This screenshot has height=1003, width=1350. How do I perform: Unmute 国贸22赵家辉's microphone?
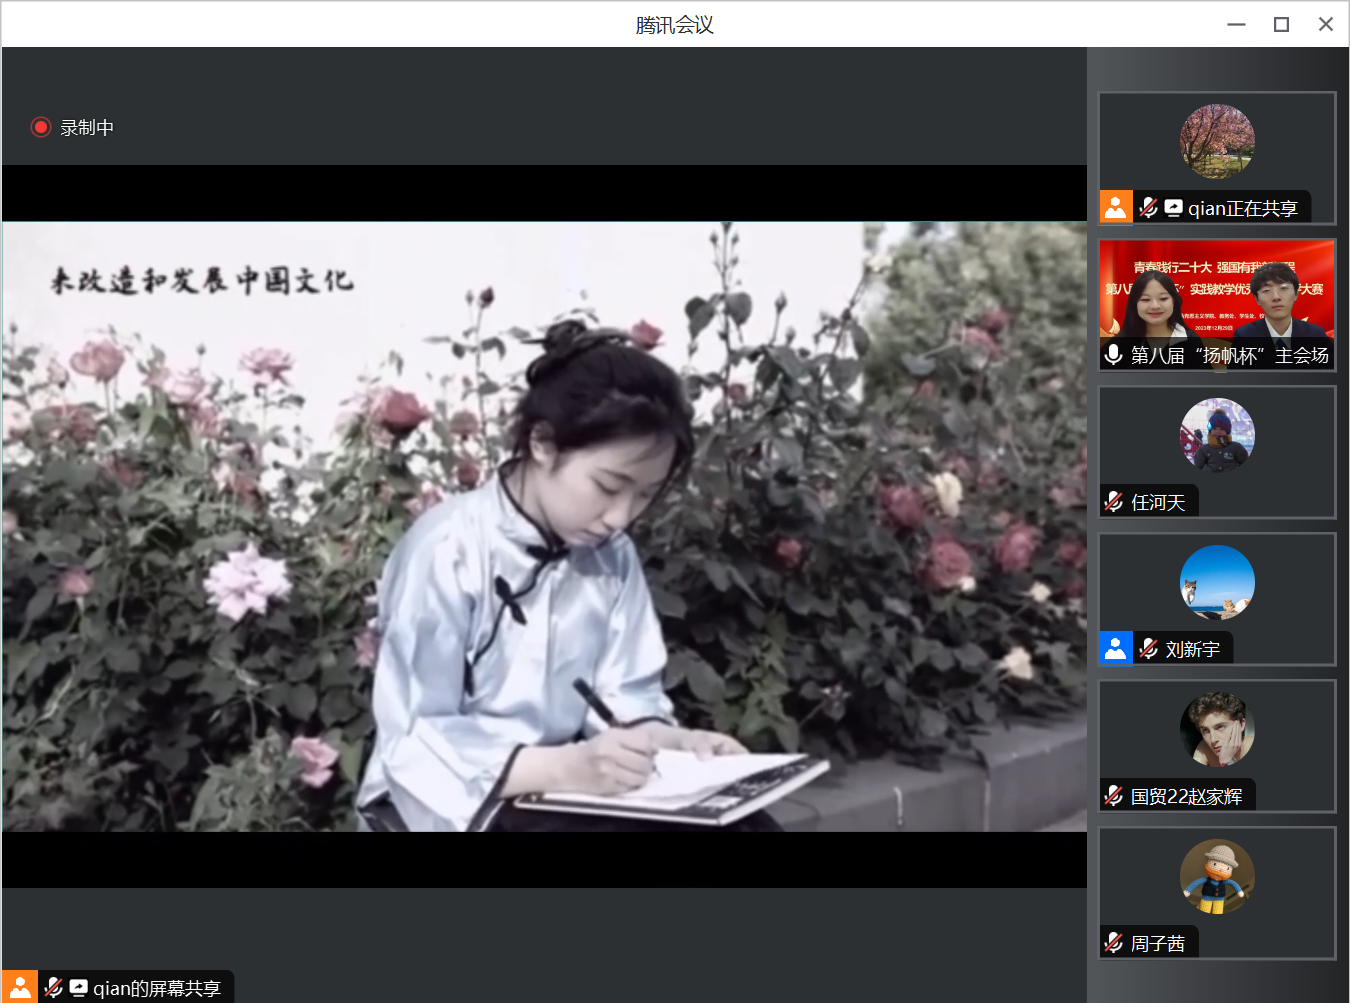point(1113,795)
